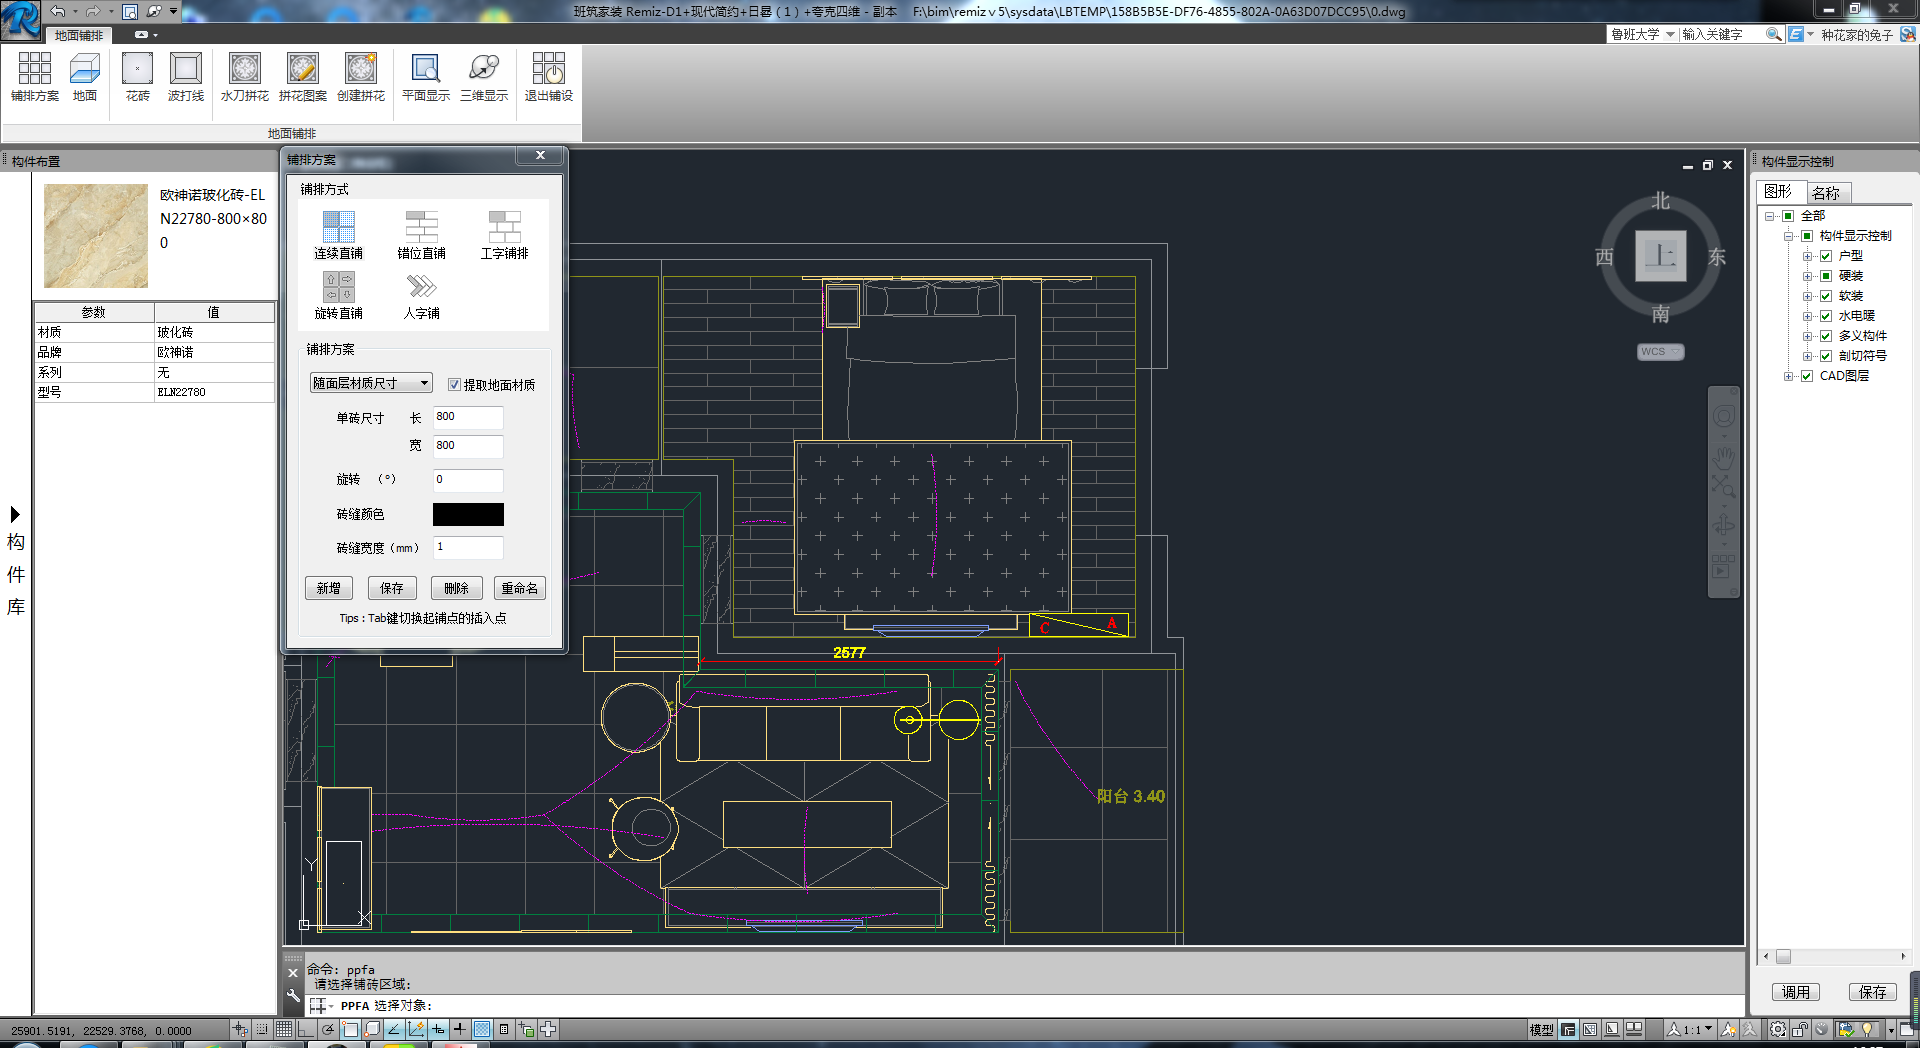Expand the 硬装 tree node
This screenshot has width=1920, height=1048.
pos(1807,276)
